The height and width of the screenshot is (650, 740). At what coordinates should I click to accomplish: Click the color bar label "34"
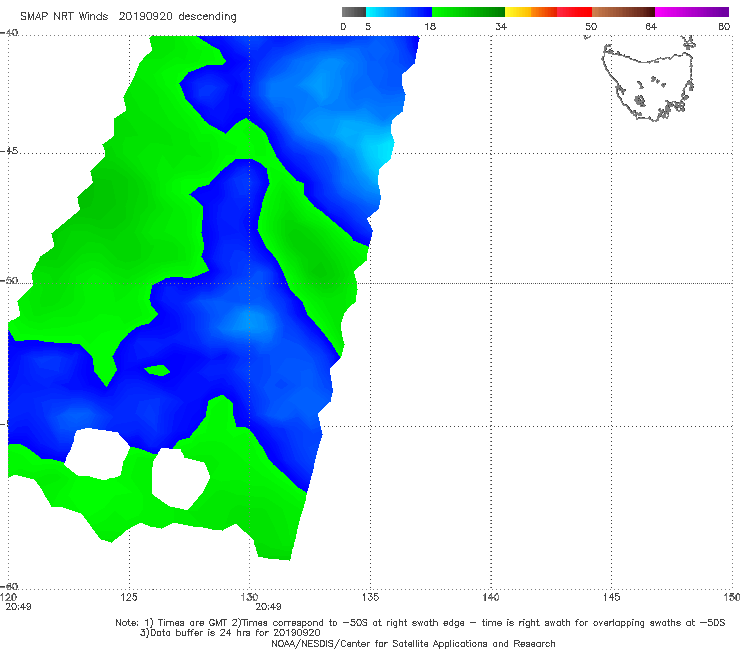tap(501, 27)
